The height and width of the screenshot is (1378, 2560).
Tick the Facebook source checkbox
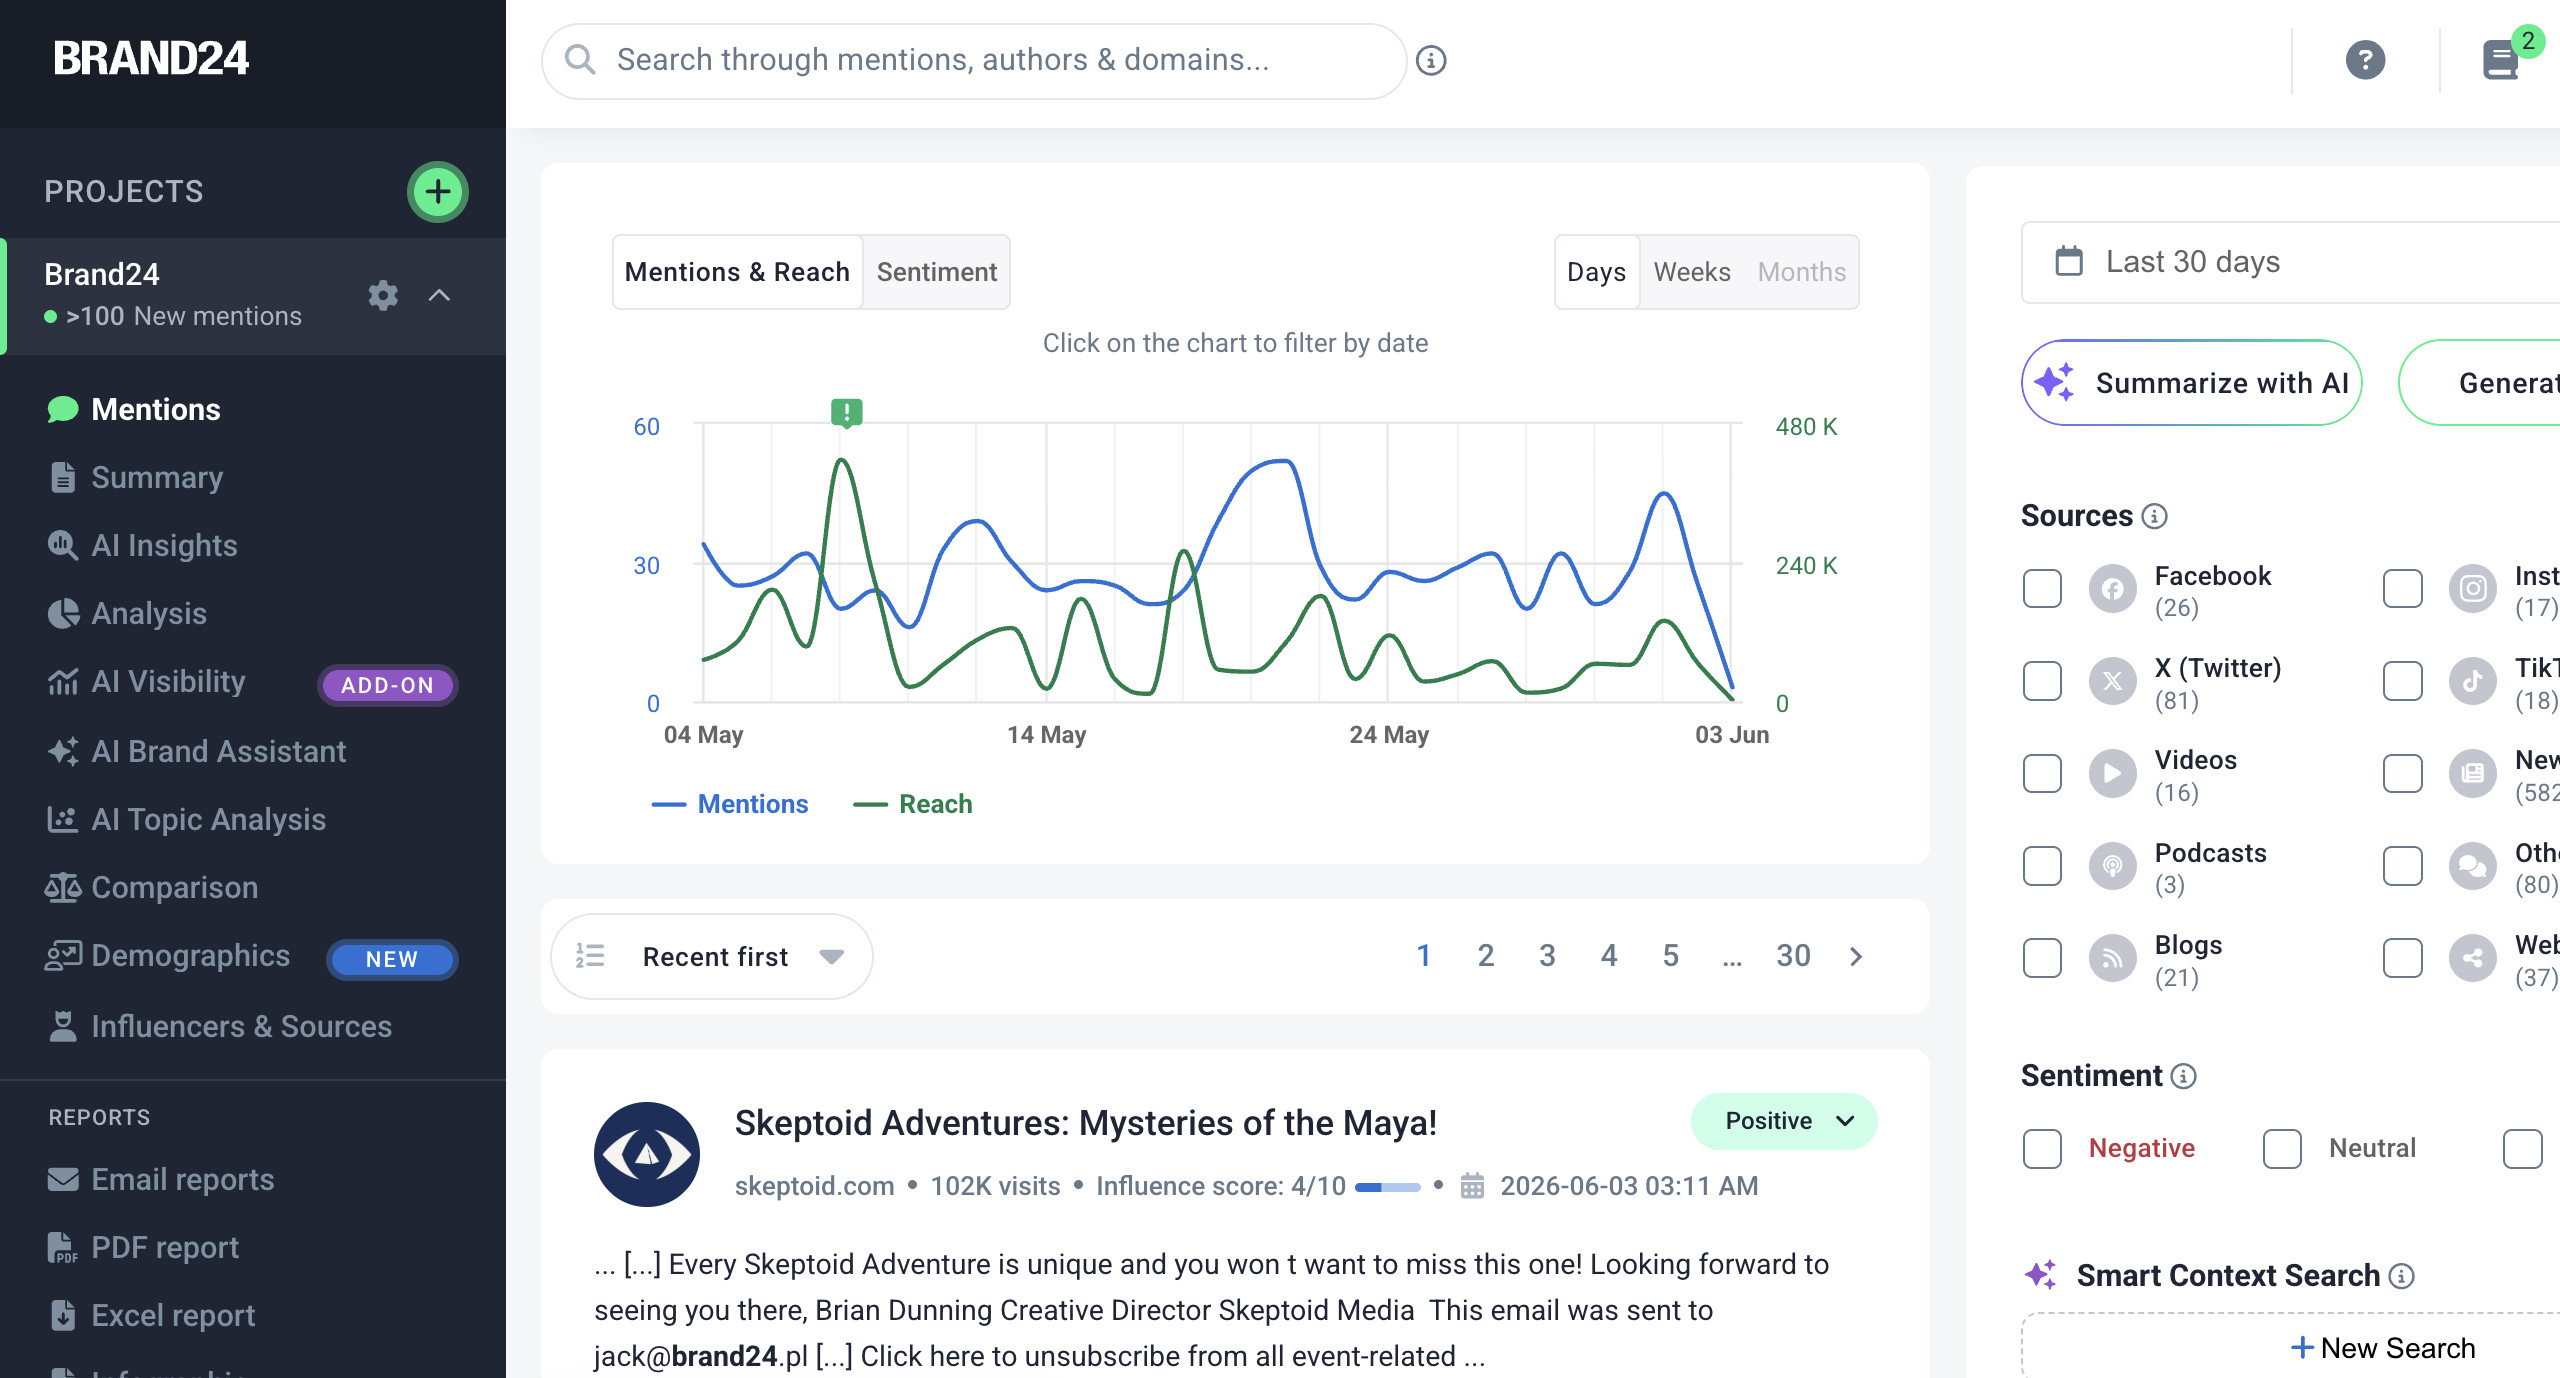[2042, 590]
